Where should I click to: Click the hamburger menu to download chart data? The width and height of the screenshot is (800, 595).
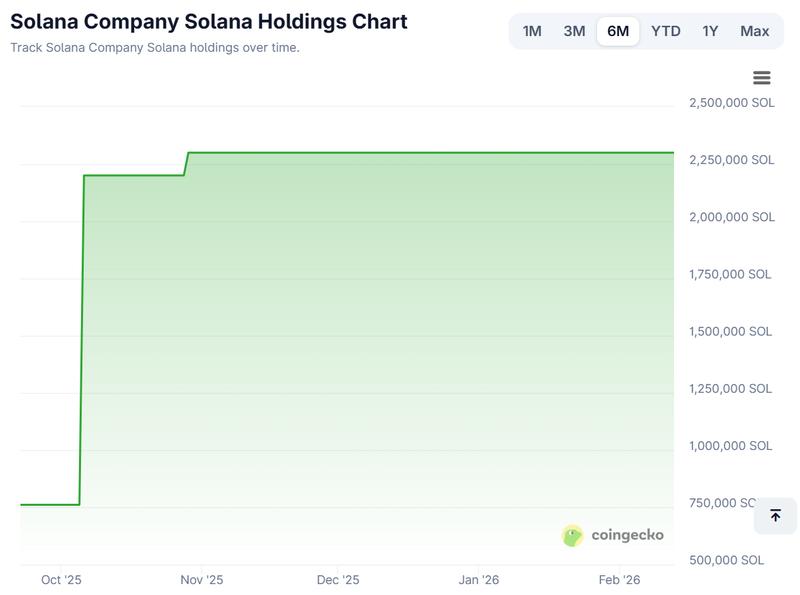pyautogui.click(x=763, y=77)
